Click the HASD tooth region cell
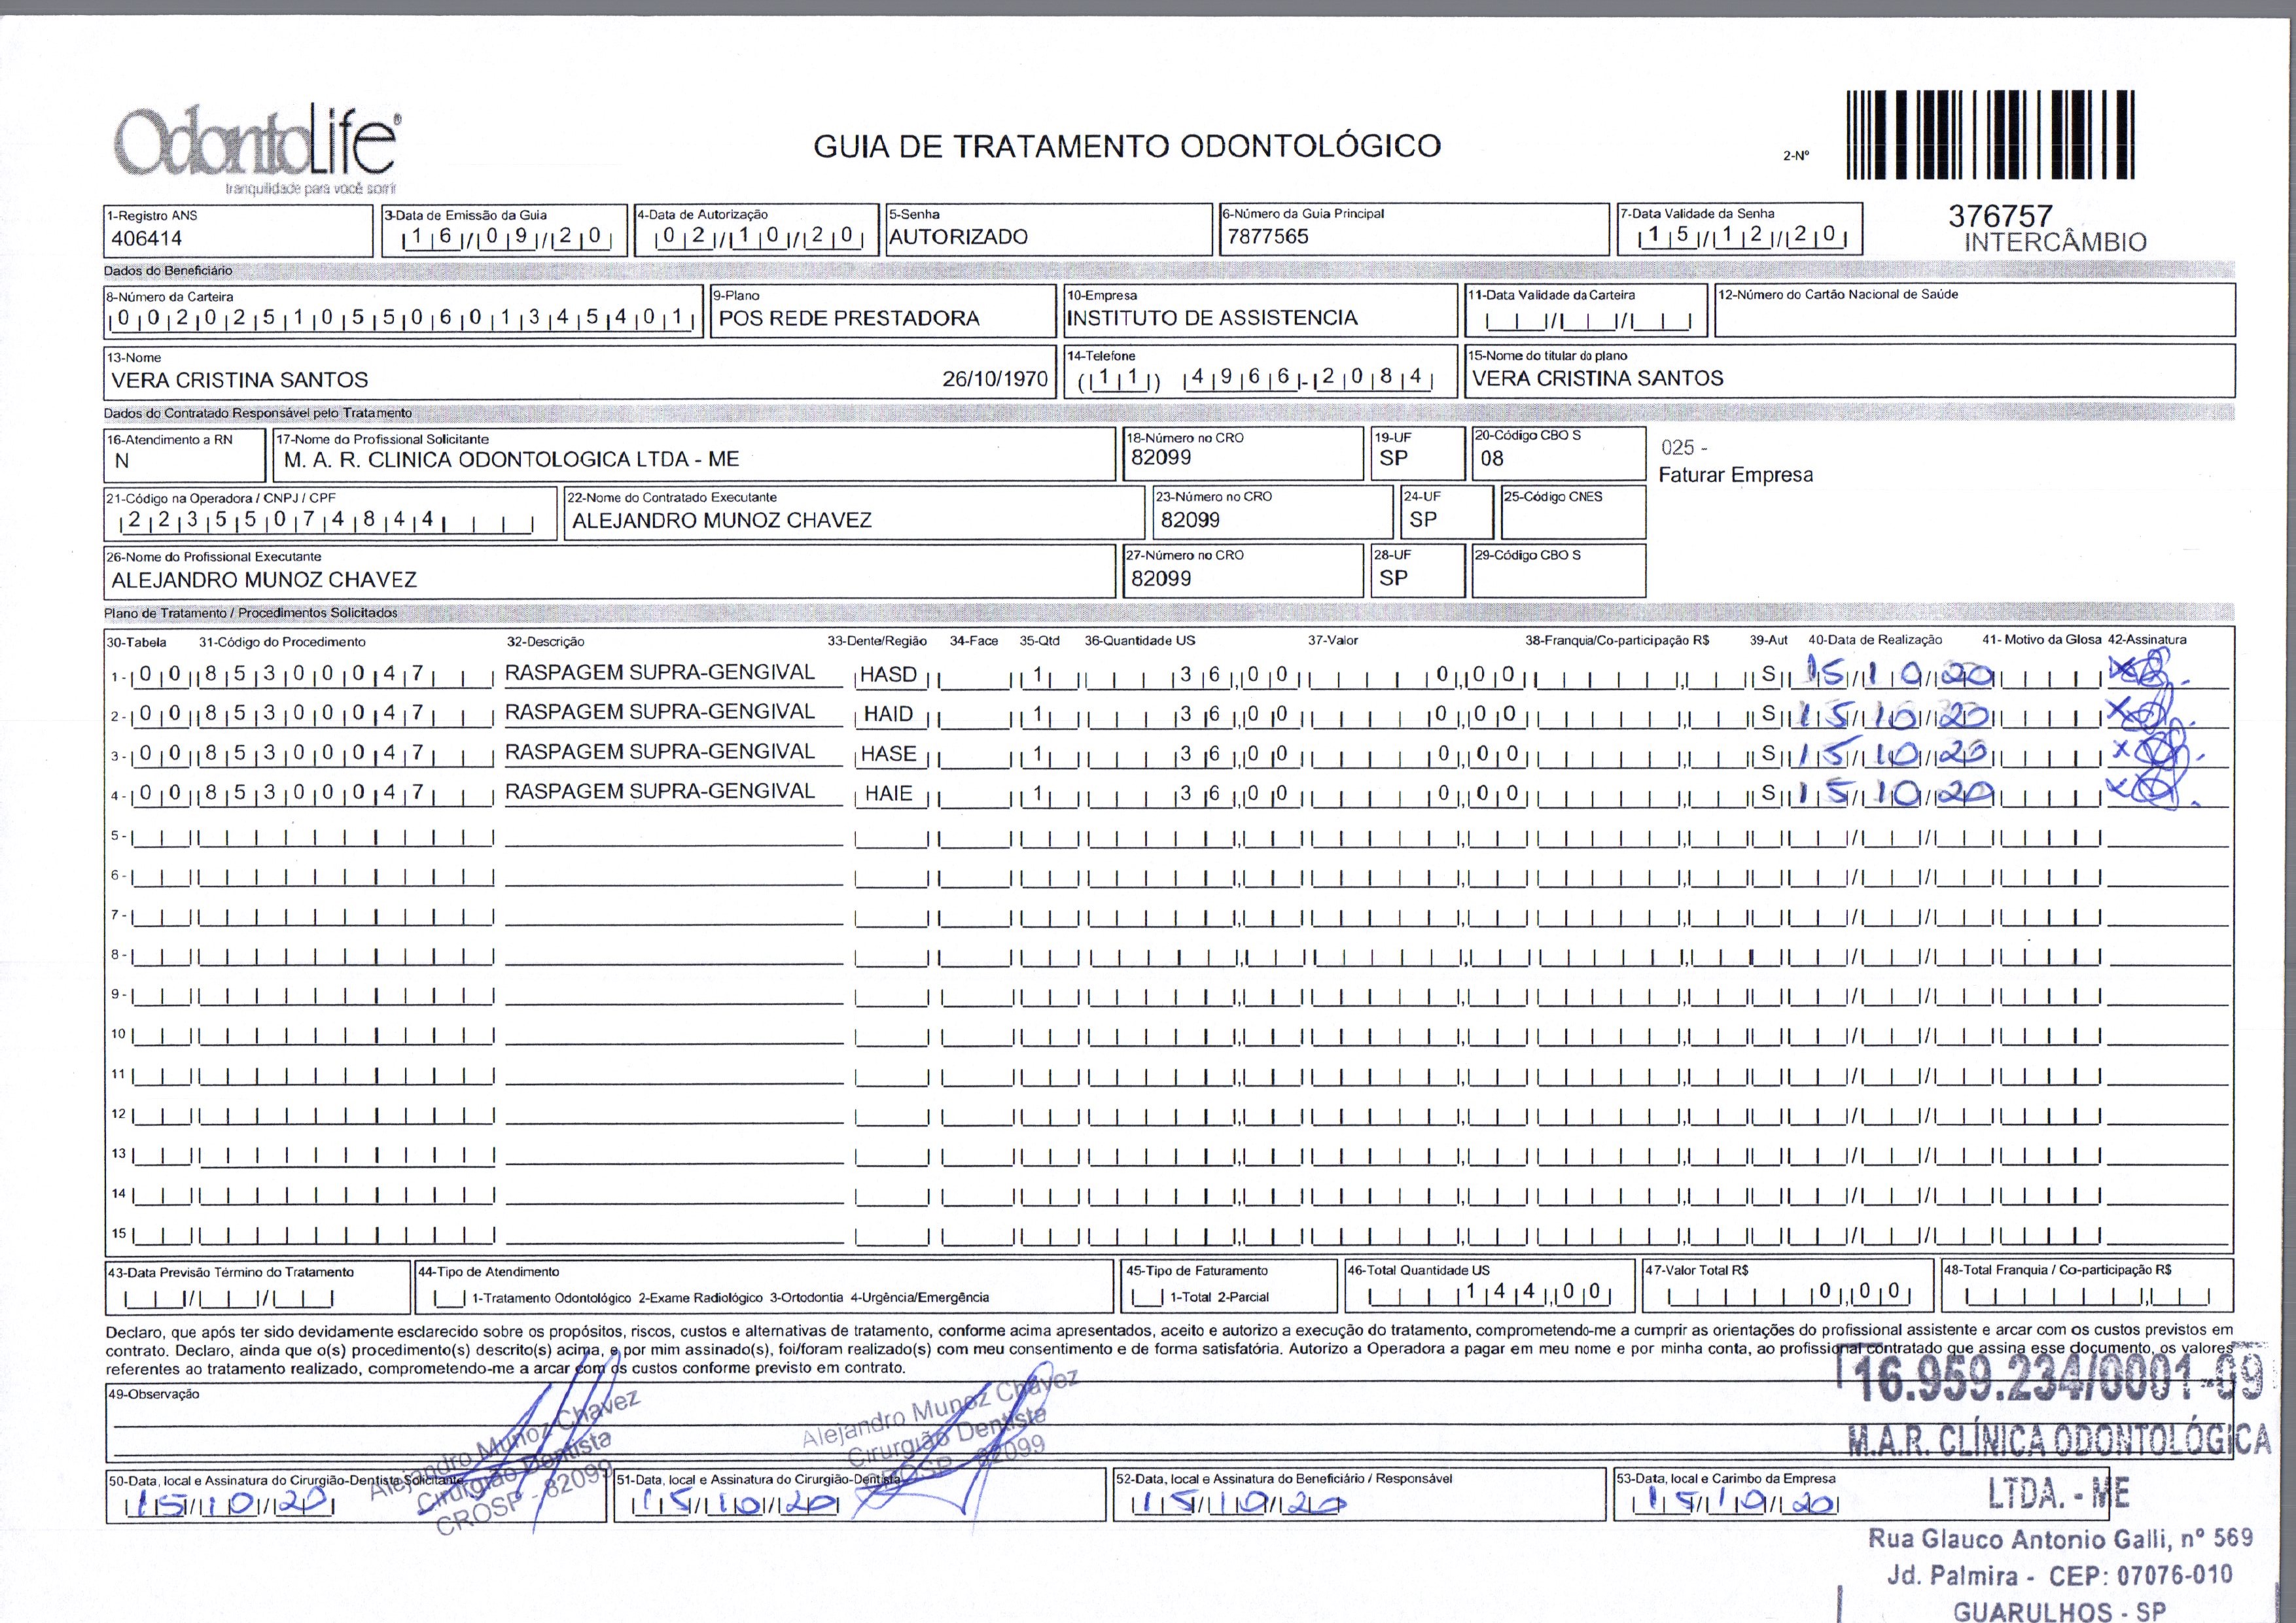Image resolution: width=2296 pixels, height=1623 pixels. (x=889, y=675)
